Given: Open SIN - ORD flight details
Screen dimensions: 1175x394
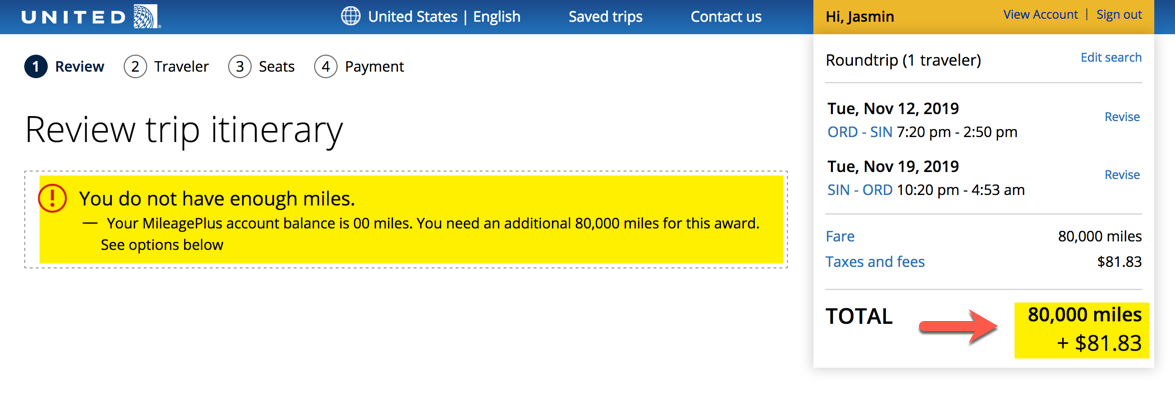Looking at the screenshot, I should (860, 190).
